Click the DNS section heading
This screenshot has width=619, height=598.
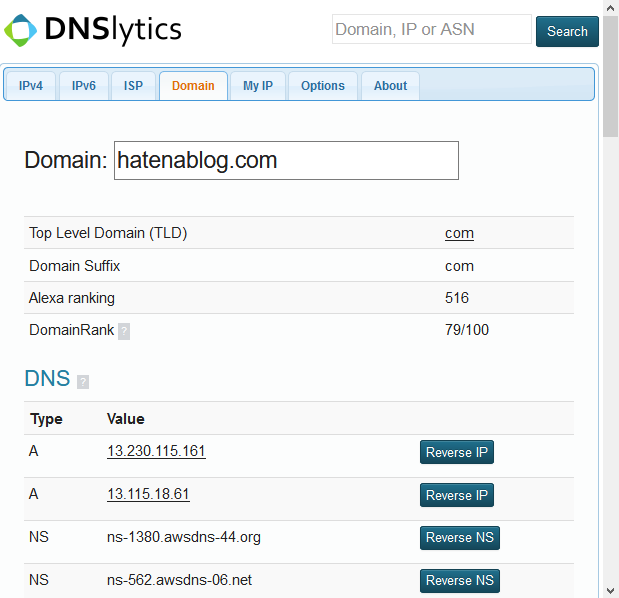pos(47,379)
